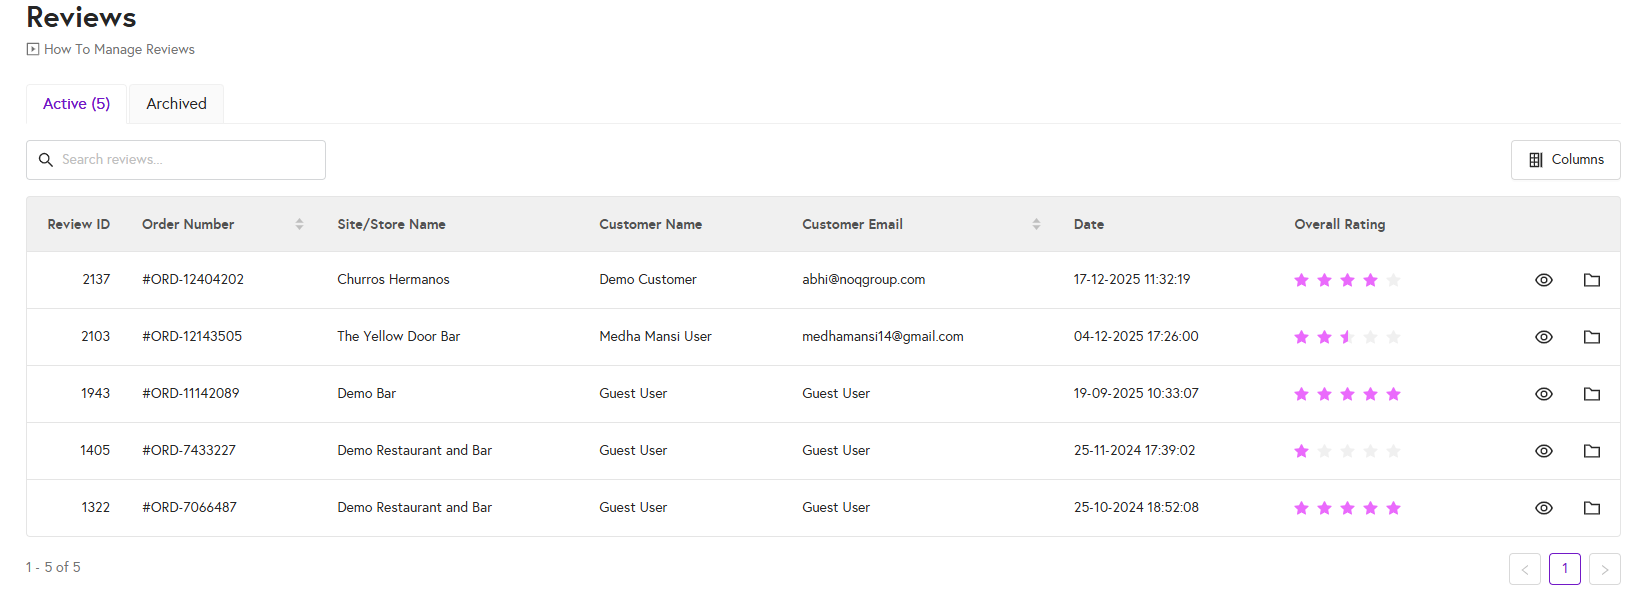Select the Active (5) tab
Image resolution: width=1629 pixels, height=607 pixels.
[76, 104]
